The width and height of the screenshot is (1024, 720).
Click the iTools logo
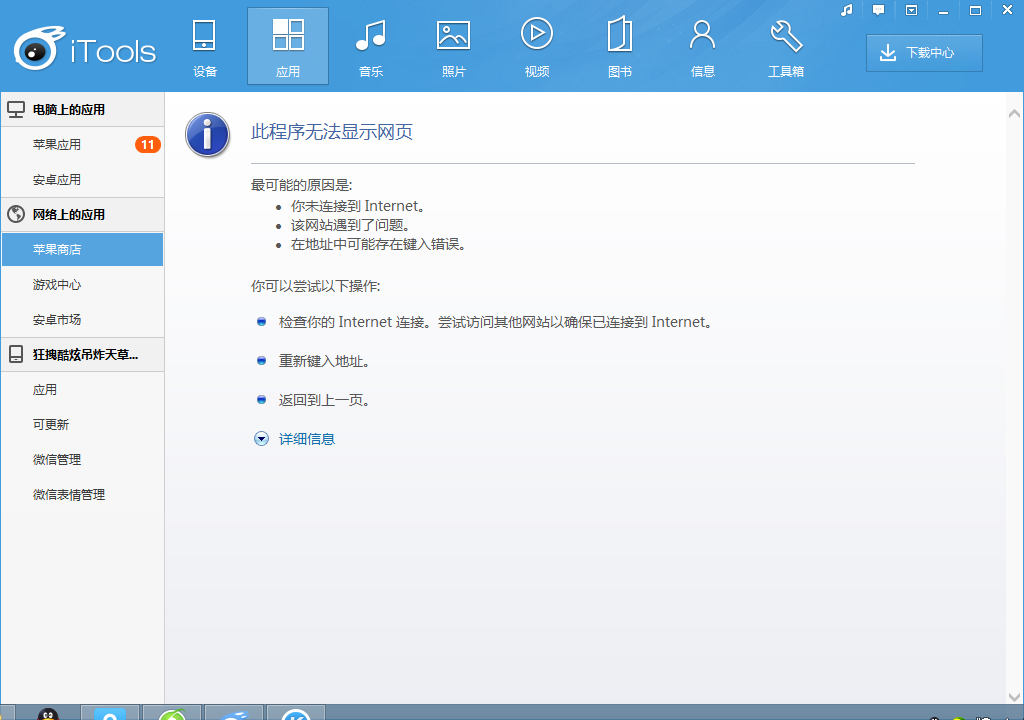click(85, 49)
